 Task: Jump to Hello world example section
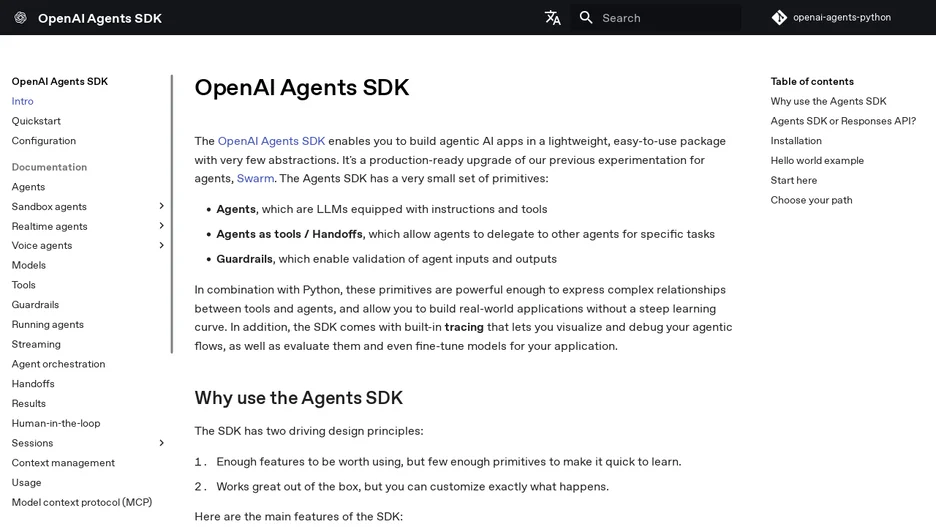point(817,161)
